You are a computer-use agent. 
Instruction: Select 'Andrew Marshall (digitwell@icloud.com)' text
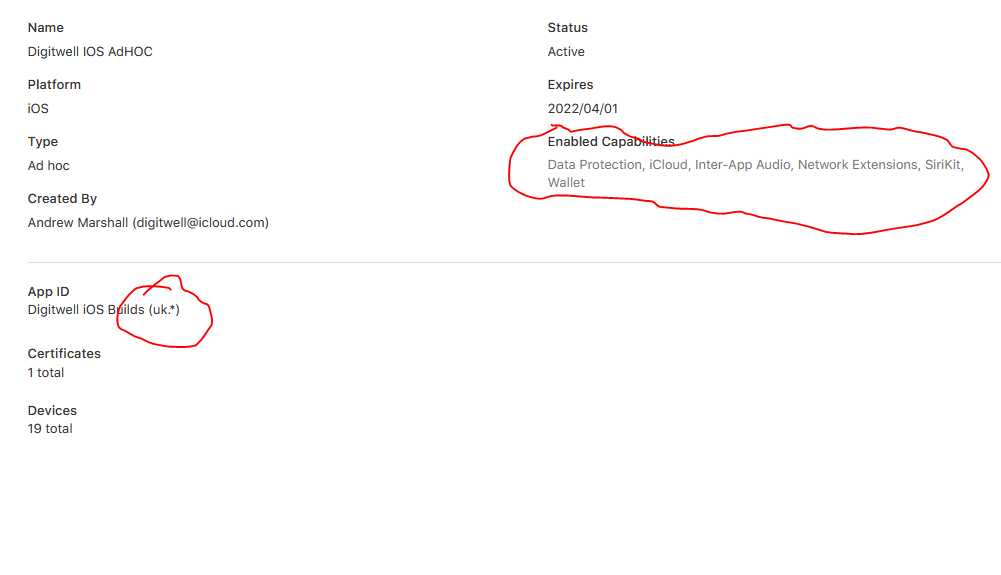148,223
